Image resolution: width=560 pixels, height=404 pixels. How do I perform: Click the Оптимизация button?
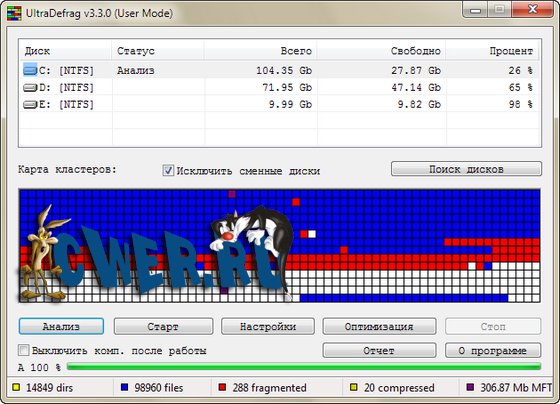pyautogui.click(x=379, y=326)
